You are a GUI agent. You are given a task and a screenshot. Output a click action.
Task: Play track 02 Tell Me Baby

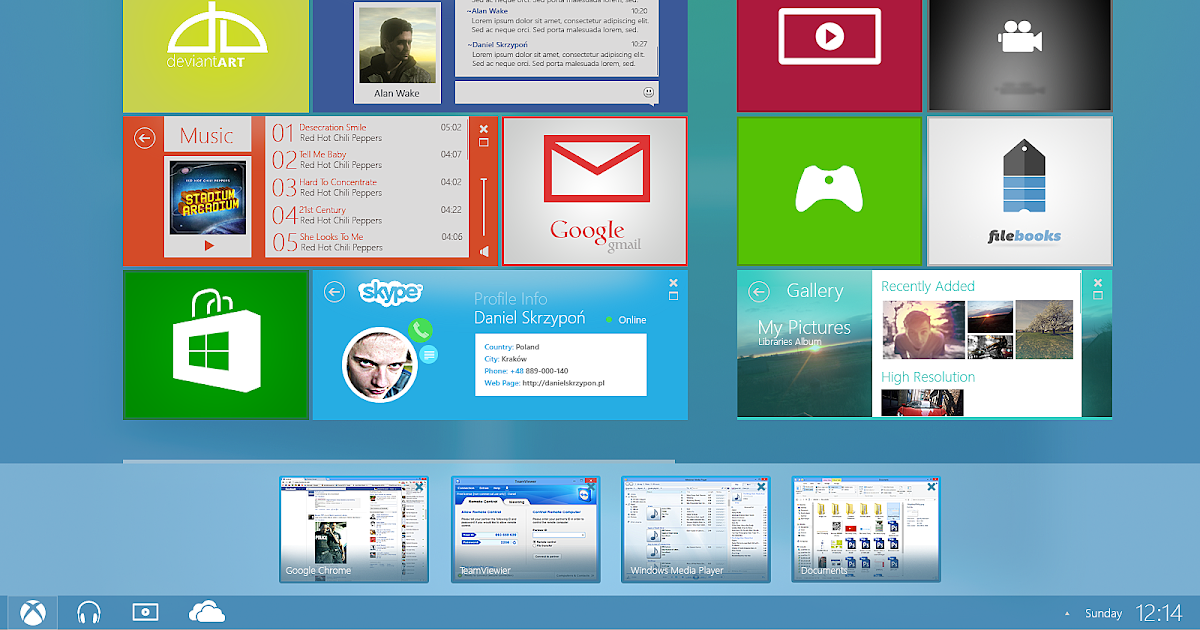tap(368, 160)
